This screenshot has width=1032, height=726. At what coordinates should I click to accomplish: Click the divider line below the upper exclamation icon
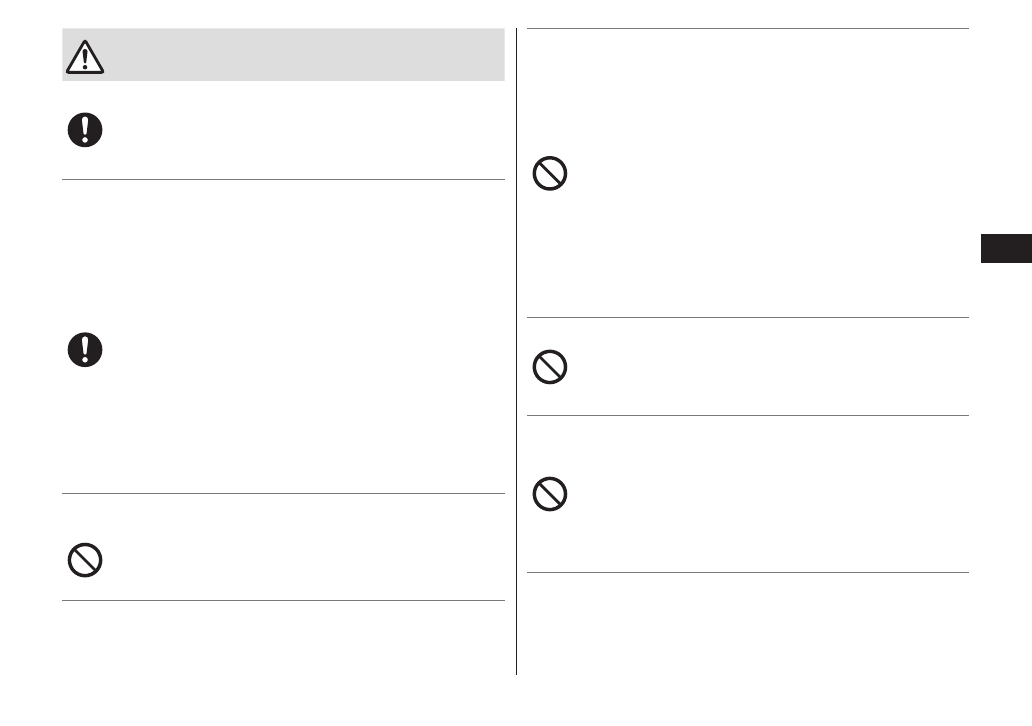[x=283, y=180]
